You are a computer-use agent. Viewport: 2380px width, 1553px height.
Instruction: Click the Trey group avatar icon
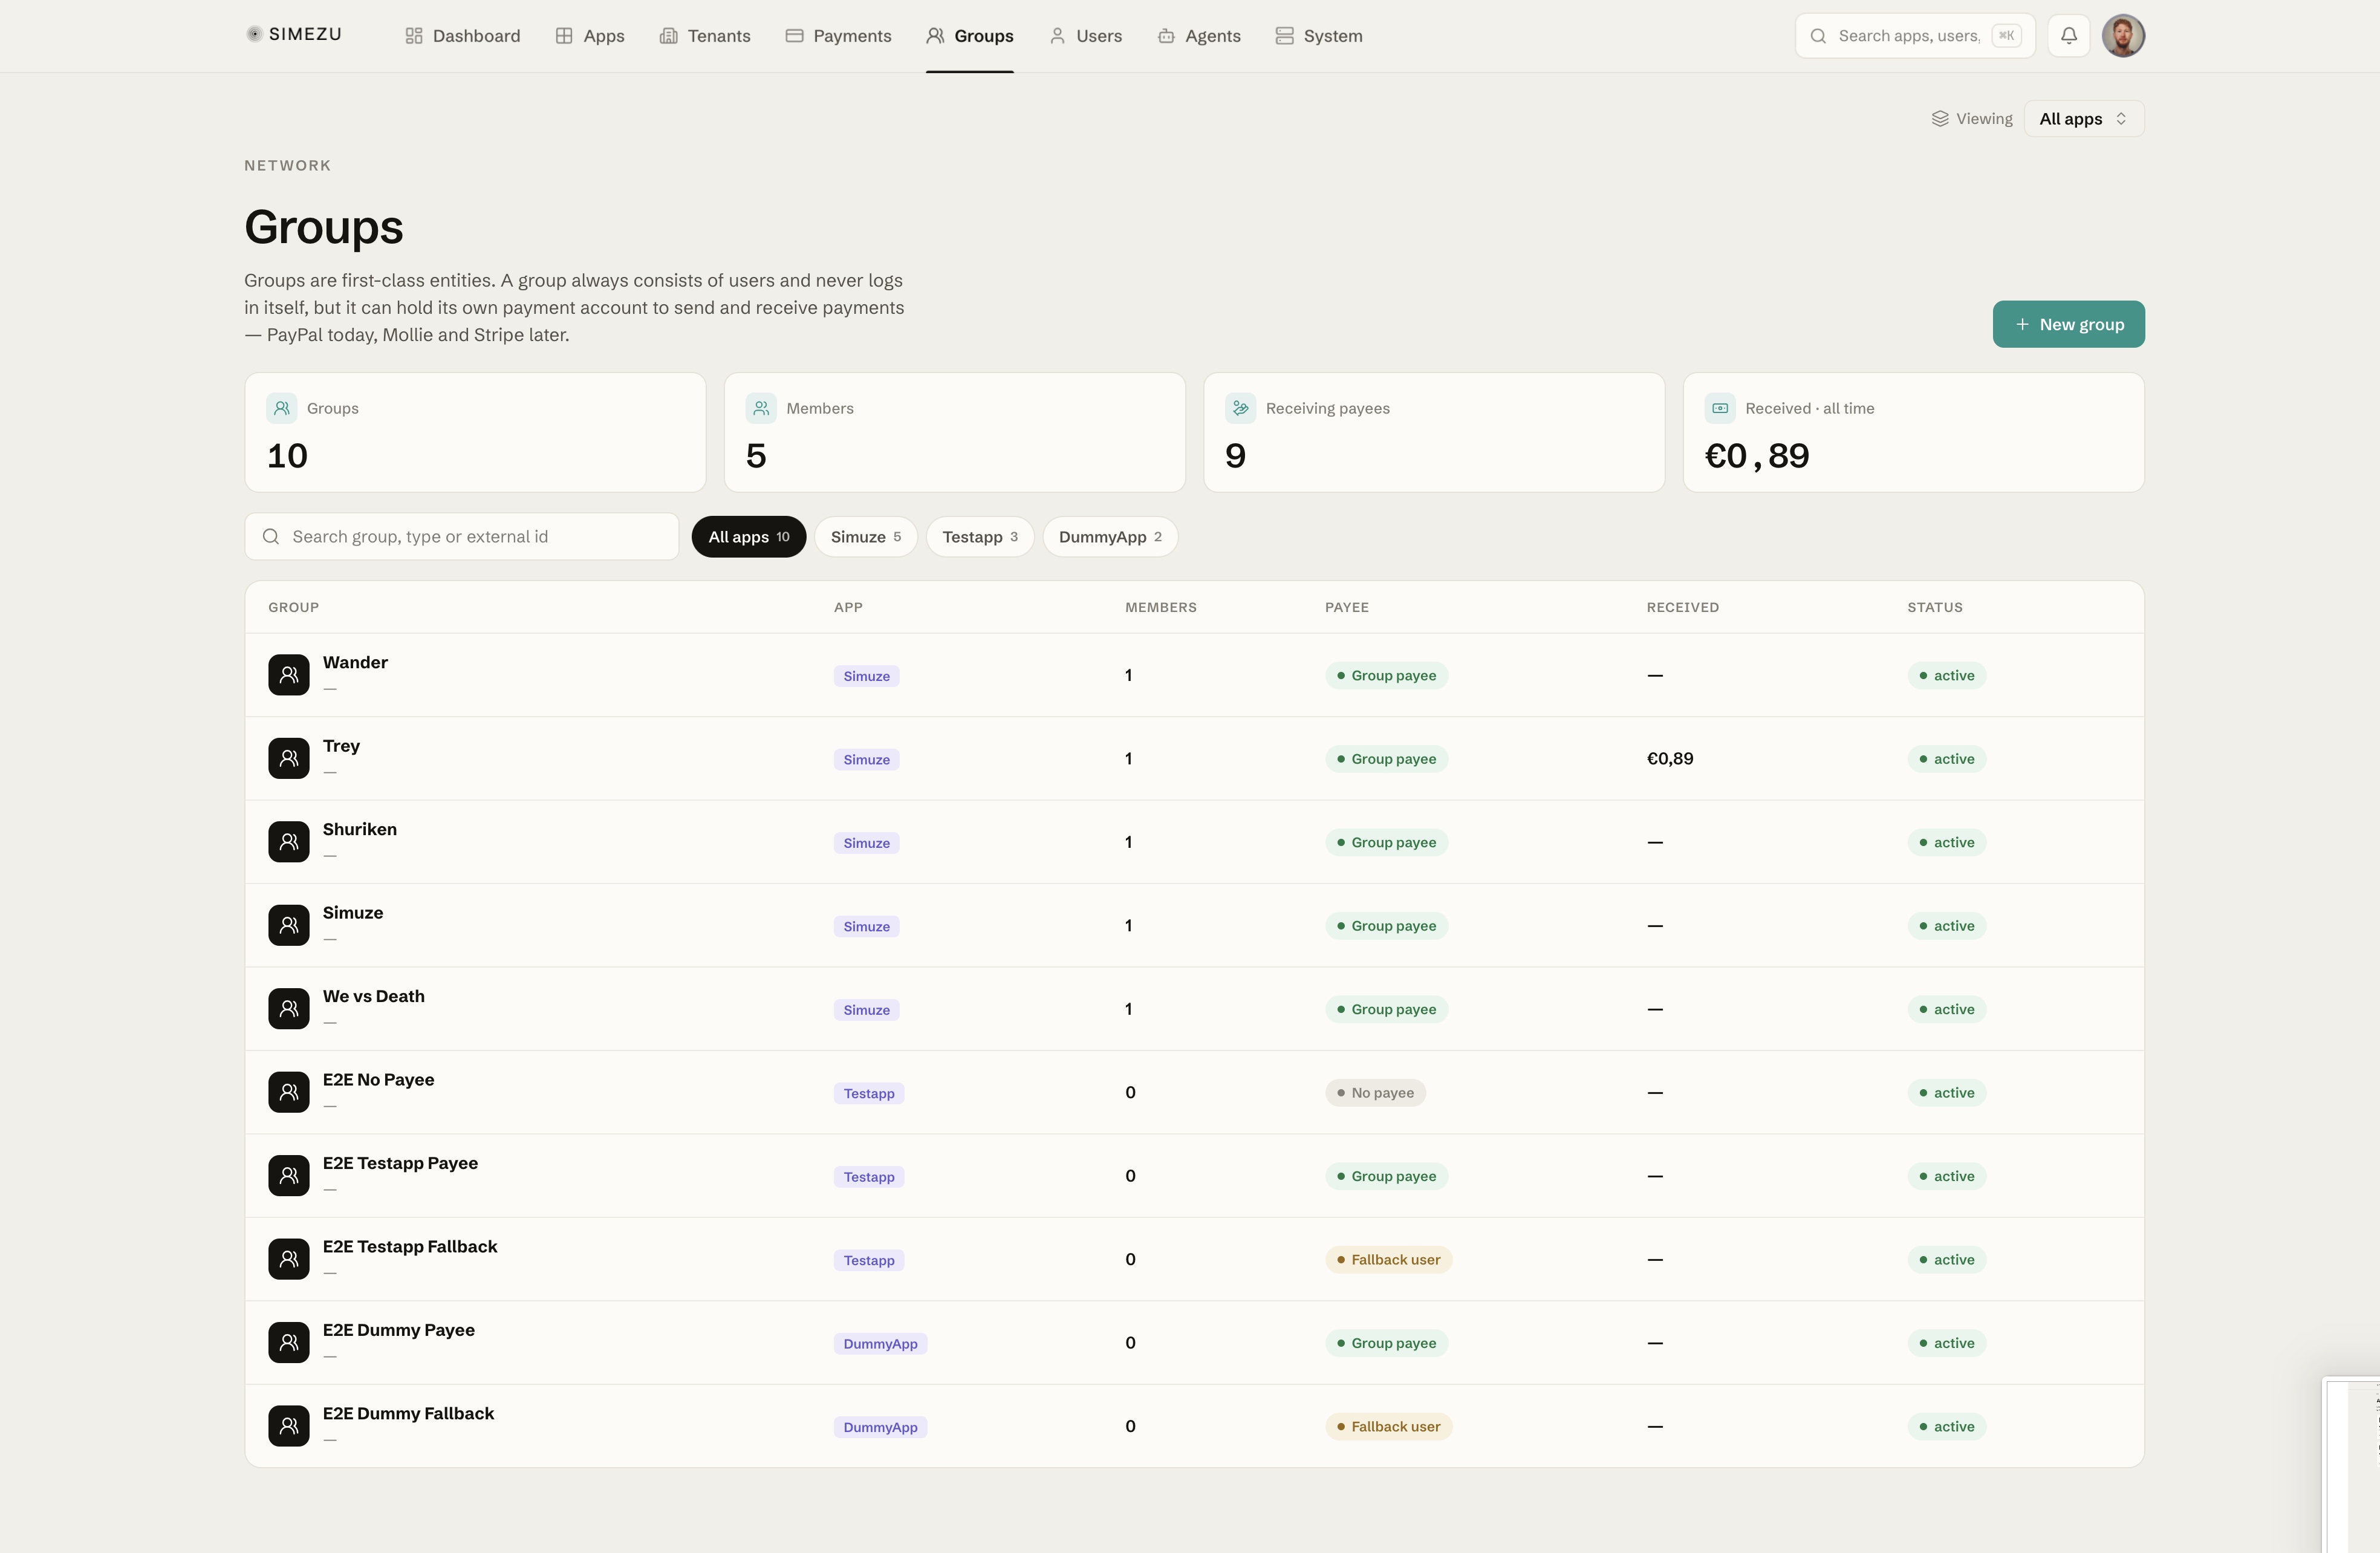(288, 758)
